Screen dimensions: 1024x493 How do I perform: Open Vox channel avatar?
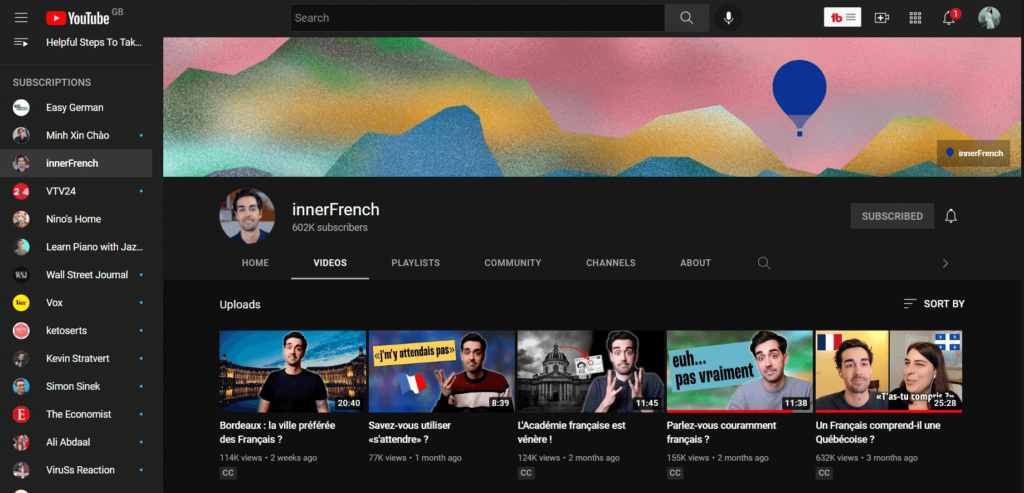click(x=21, y=302)
